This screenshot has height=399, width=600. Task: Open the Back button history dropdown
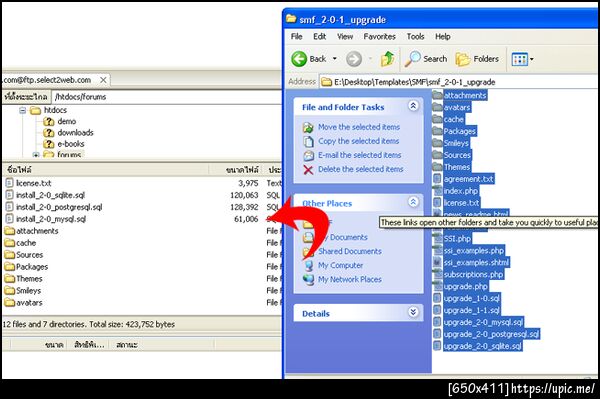coord(335,59)
